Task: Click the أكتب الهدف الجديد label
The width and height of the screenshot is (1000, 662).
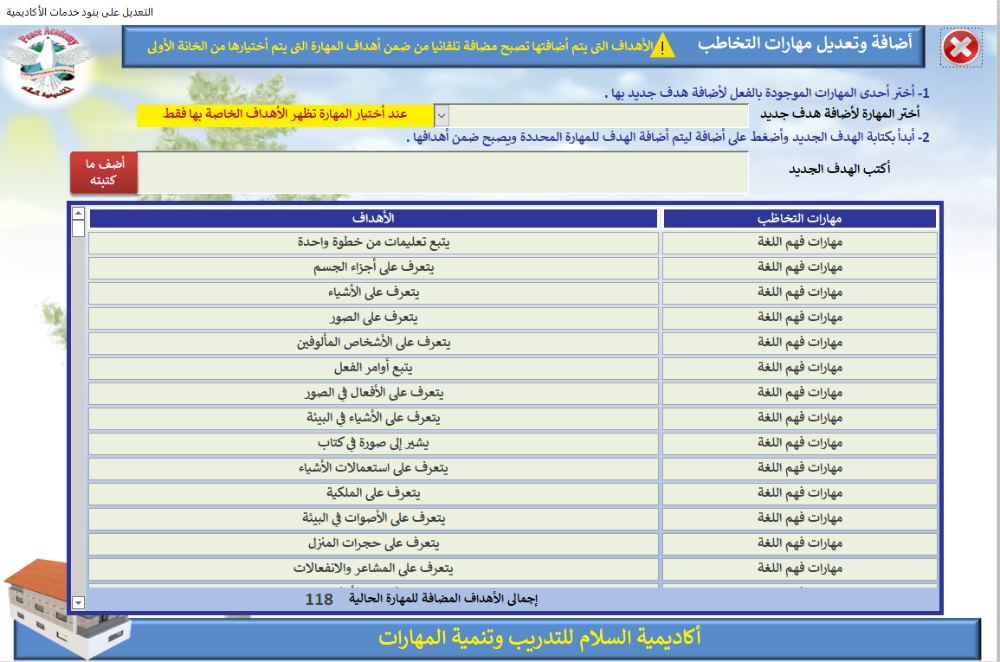Action: click(839, 169)
